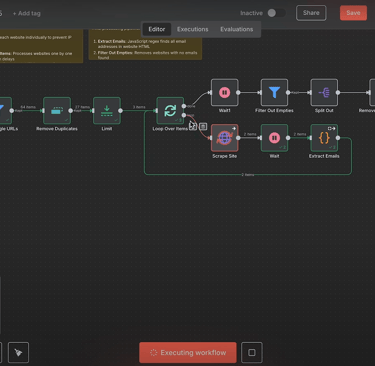Click the Executing workflow button
The height and width of the screenshot is (366, 375).
point(188,352)
